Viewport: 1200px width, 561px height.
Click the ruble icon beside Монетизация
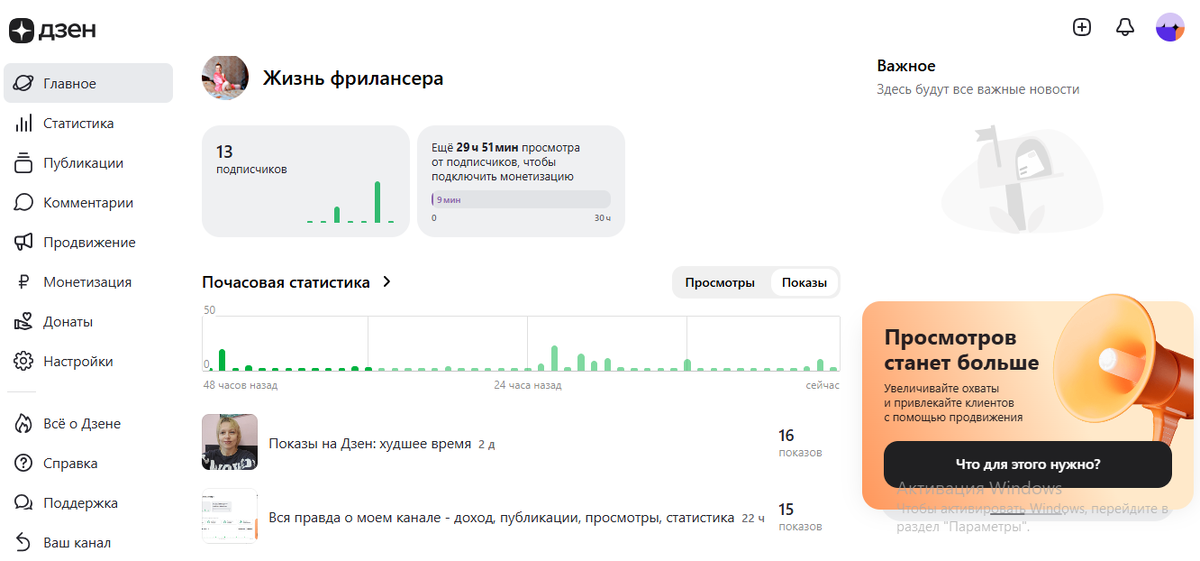coord(23,282)
